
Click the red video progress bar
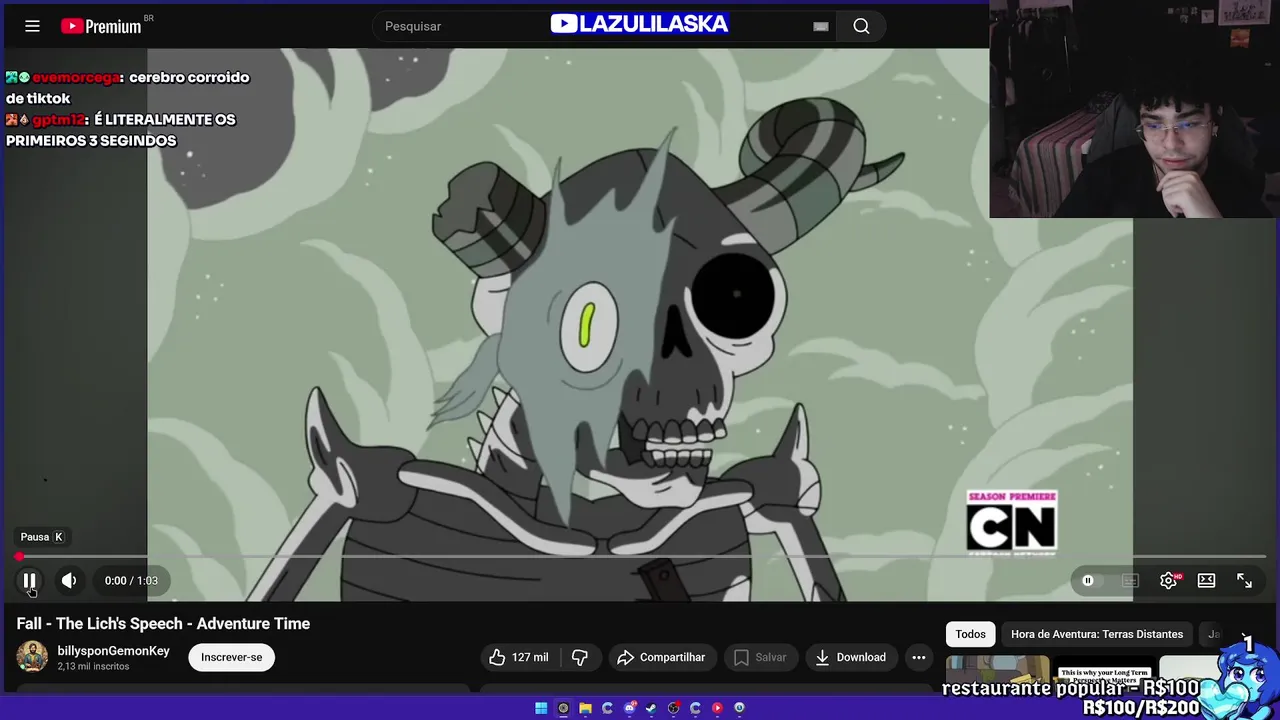[x=640, y=556]
